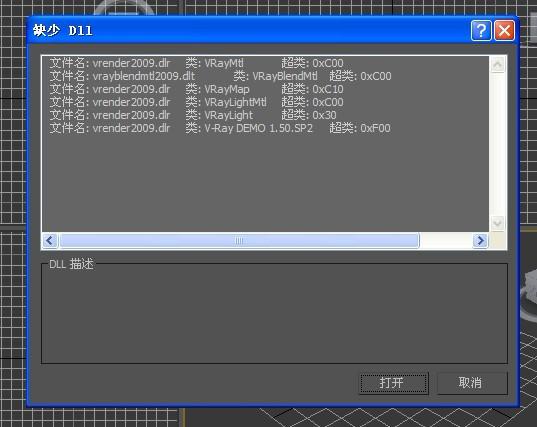Select the V-Ray DEMO 1.50.SP2 entry

[220, 128]
